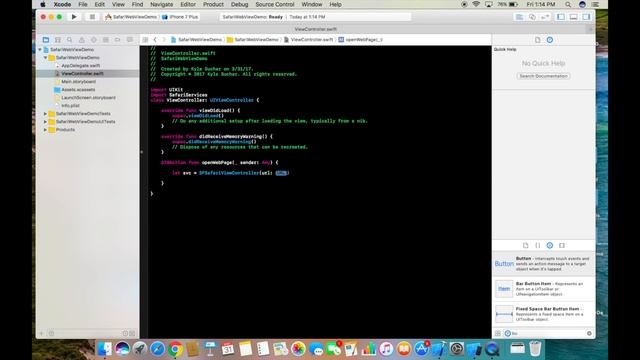Image resolution: width=640 pixels, height=360 pixels.
Task: Show the File Template library
Action: 525,245
